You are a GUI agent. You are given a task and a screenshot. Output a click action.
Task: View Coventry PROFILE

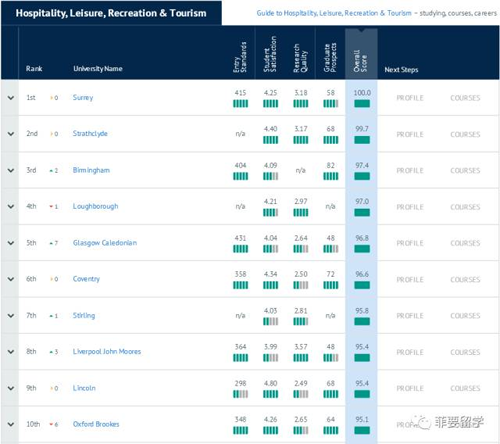[410, 280]
